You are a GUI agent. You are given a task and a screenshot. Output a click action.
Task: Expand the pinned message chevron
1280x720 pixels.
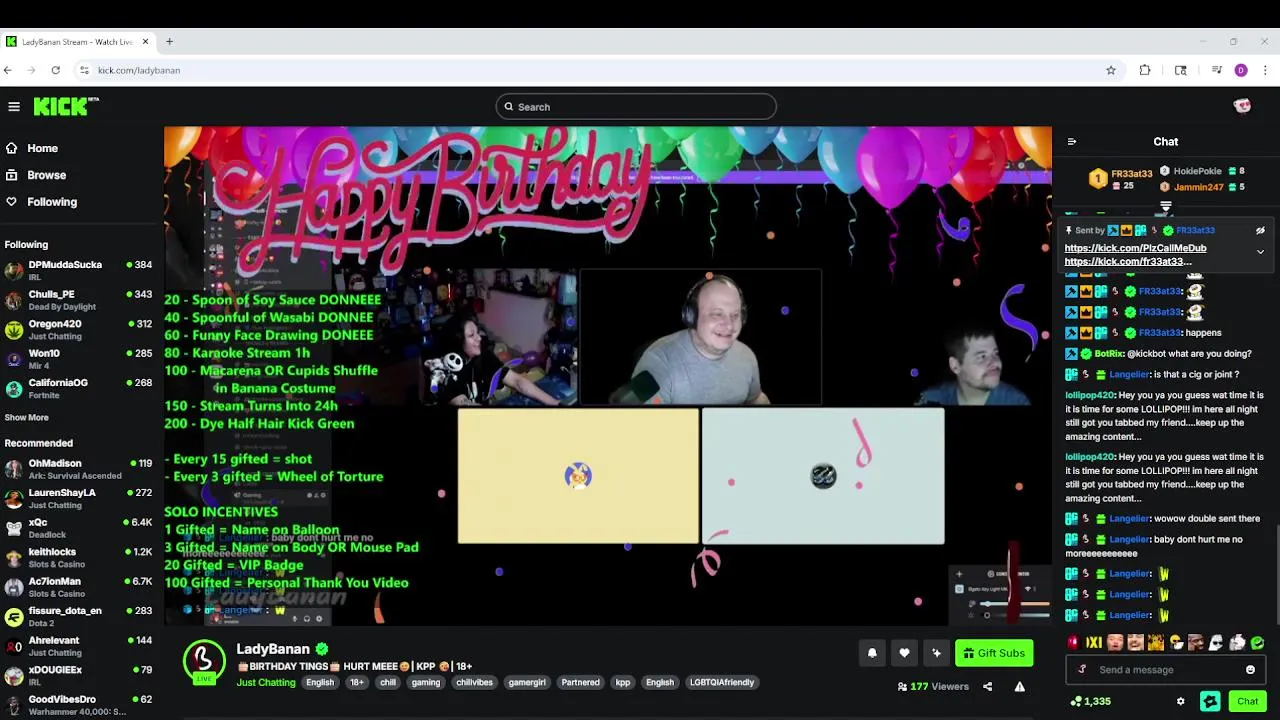coord(1260,252)
